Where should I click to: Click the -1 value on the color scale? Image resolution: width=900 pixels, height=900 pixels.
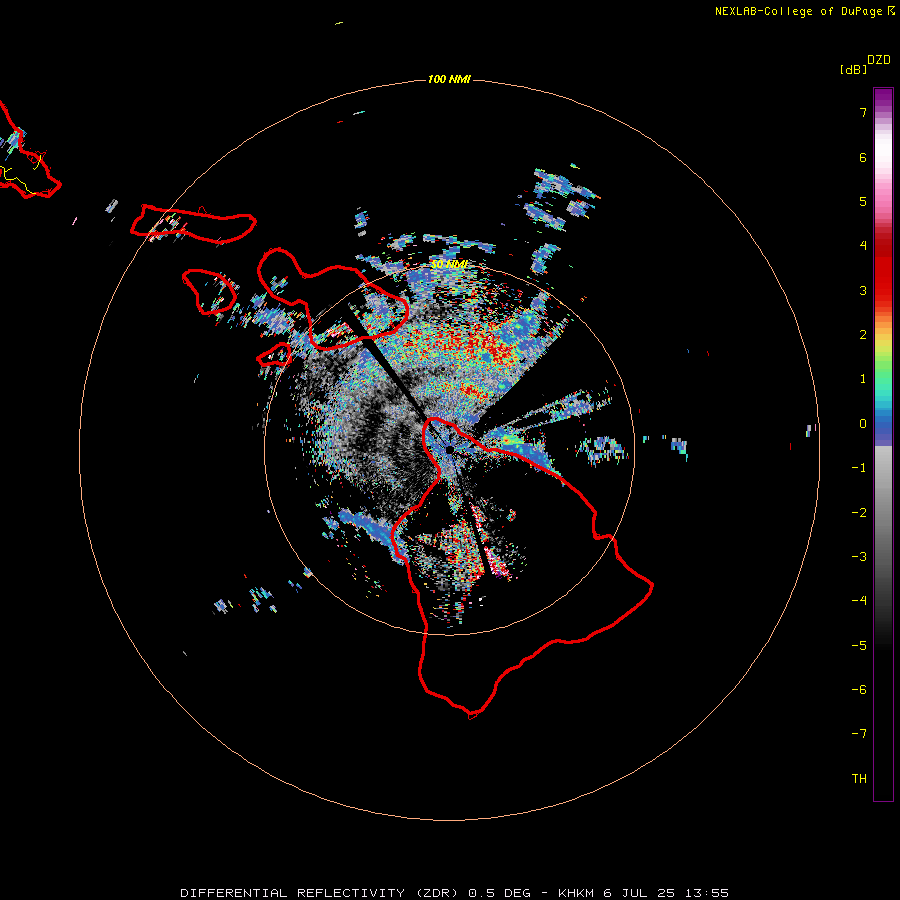[859, 468]
